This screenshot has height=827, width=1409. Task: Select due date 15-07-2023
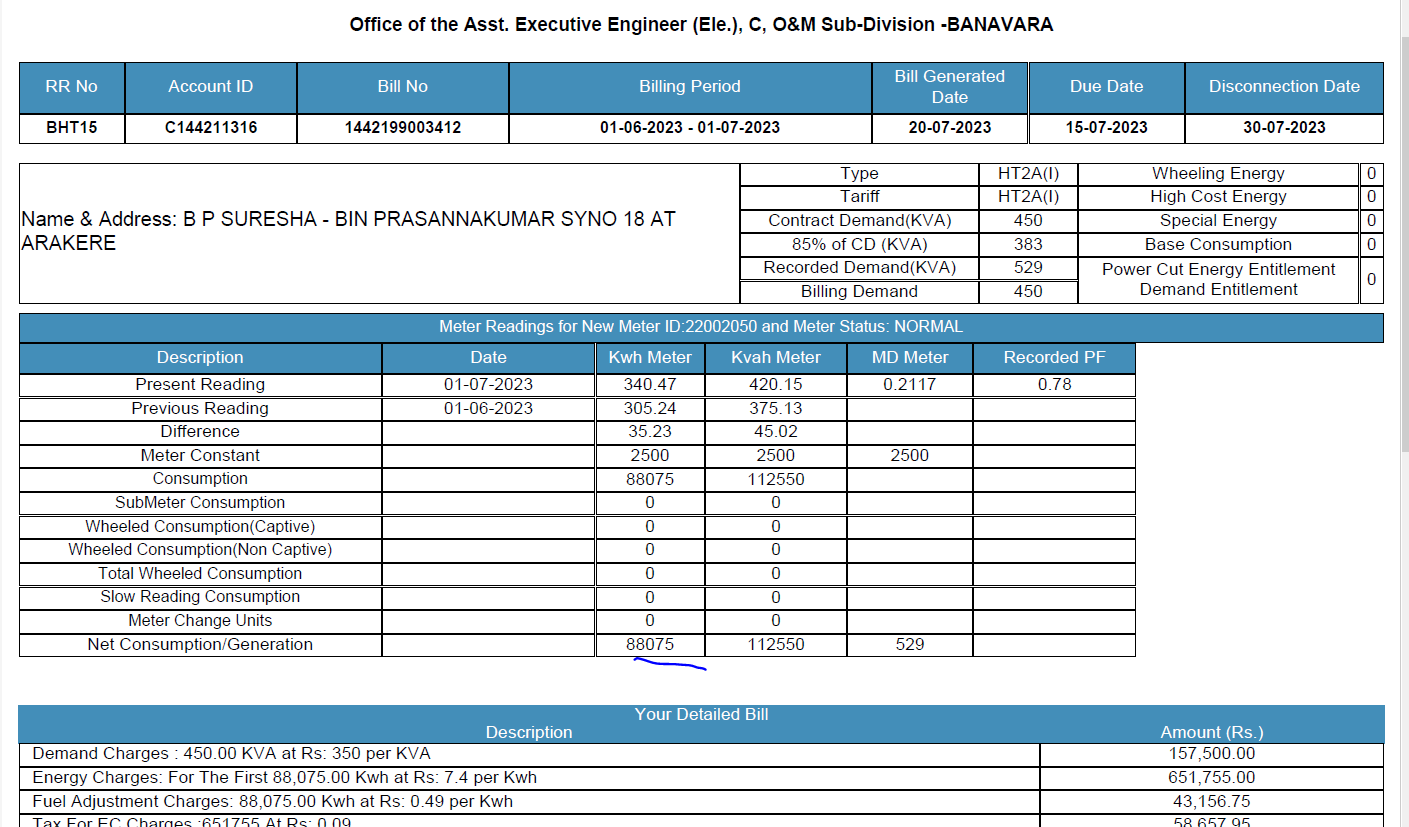tap(1106, 128)
